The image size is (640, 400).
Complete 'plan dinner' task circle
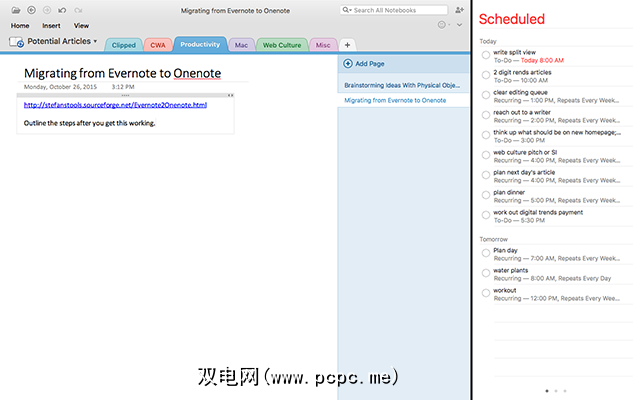pyautogui.click(x=486, y=195)
